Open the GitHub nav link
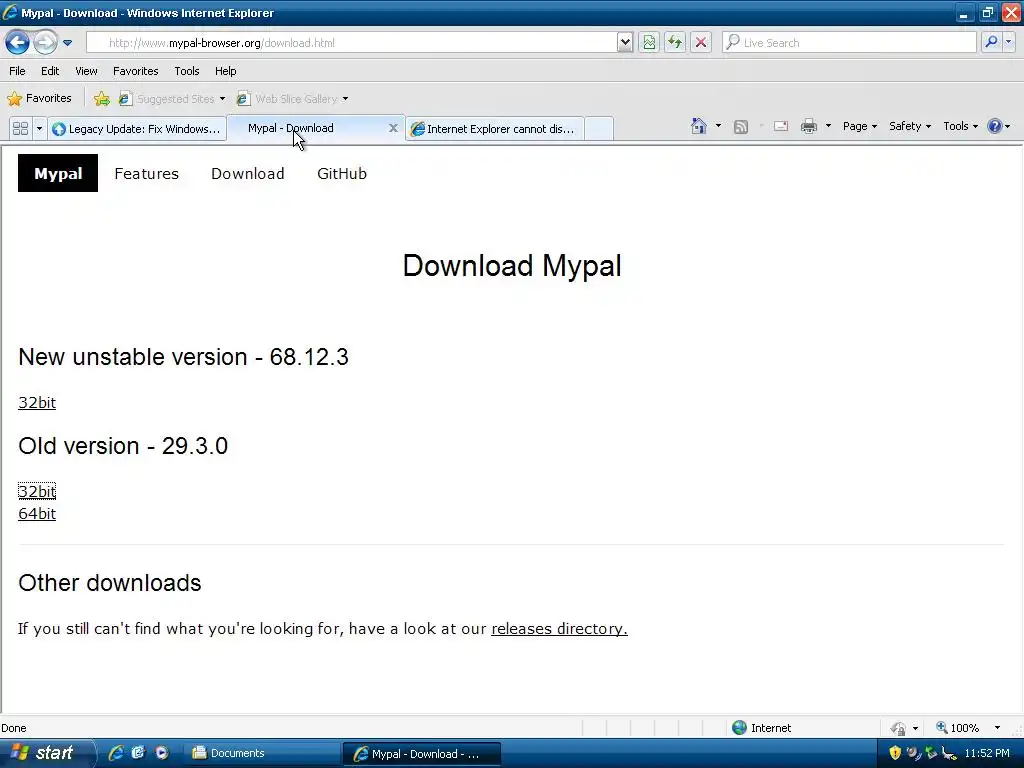 342,174
